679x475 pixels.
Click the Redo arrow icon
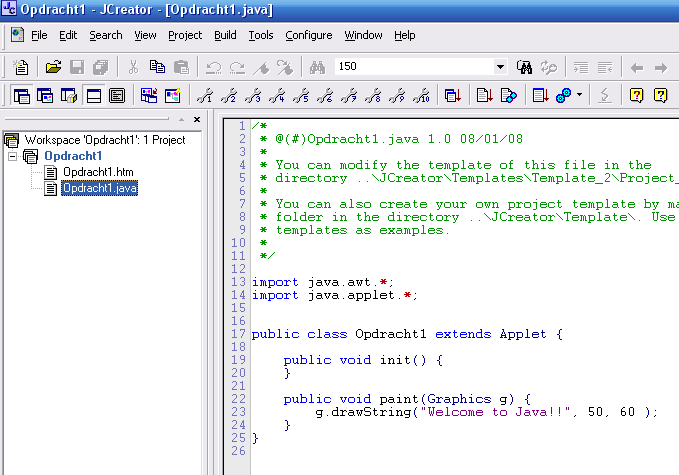coord(237,68)
